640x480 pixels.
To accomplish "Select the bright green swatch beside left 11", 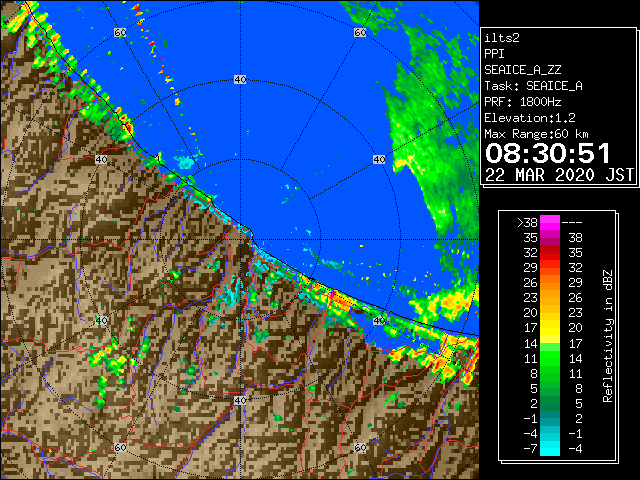I will [550, 358].
